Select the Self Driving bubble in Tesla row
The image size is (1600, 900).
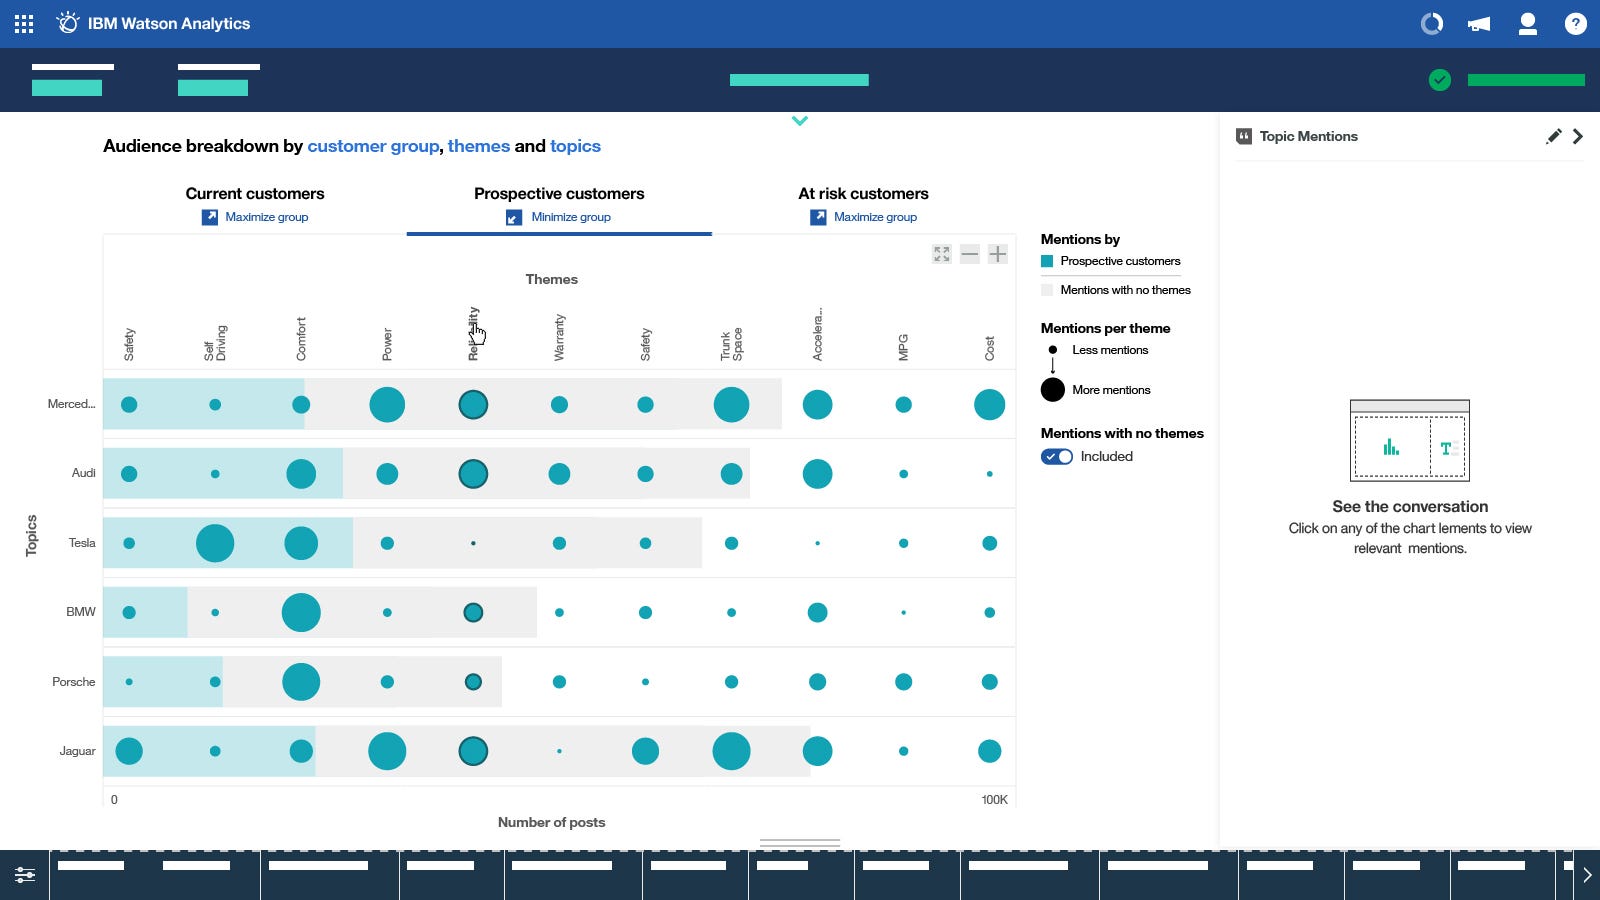click(x=215, y=543)
